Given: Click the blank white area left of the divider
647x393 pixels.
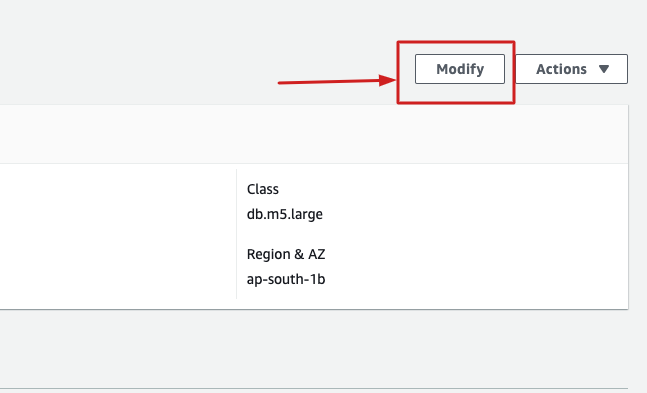Looking at the screenshot, I should click(x=118, y=235).
